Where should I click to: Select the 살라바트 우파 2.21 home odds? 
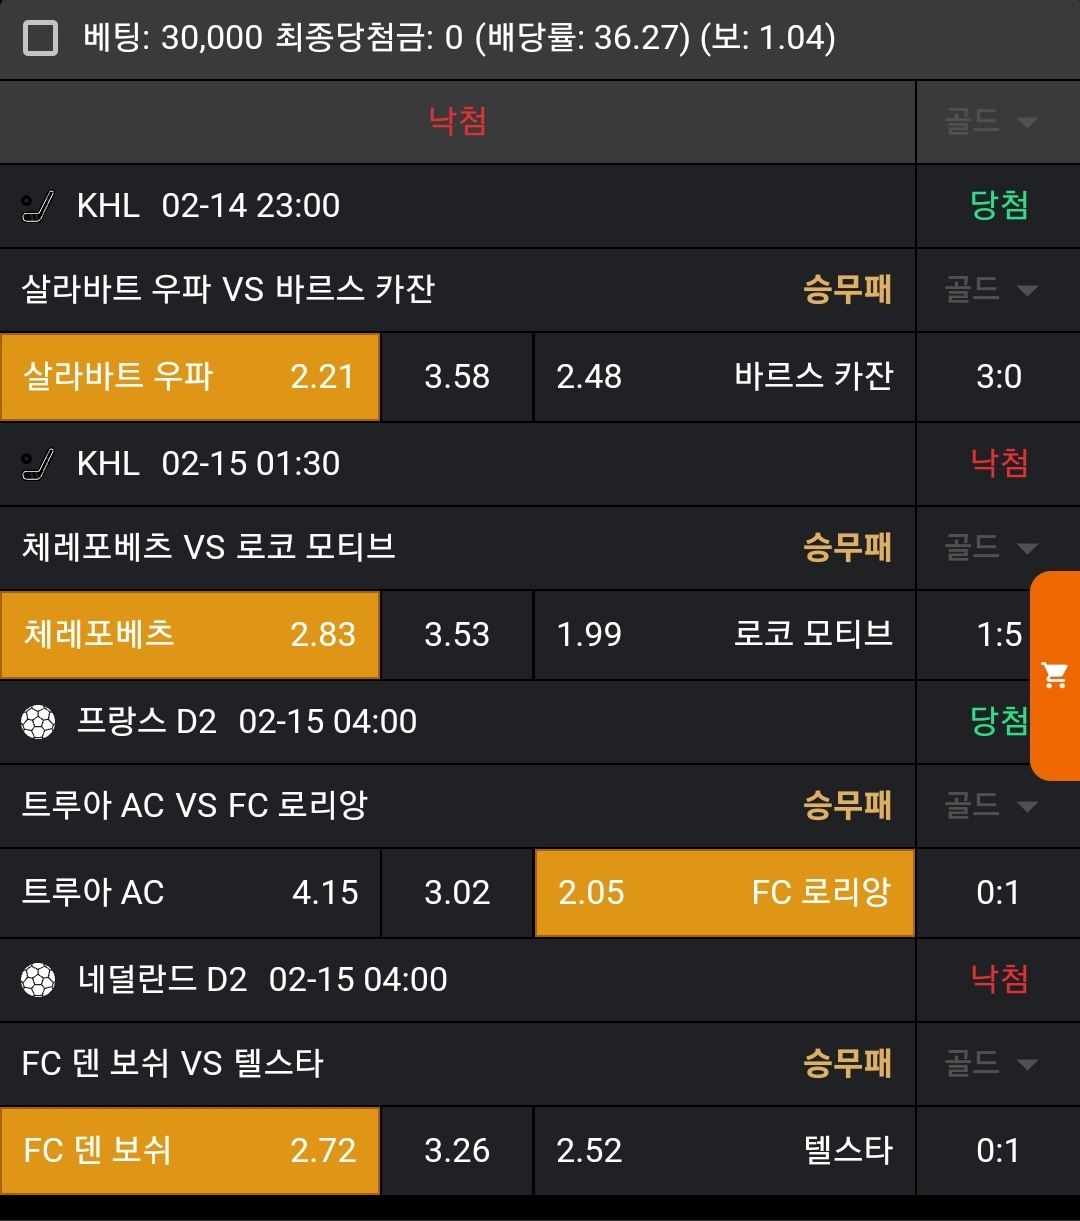190,377
